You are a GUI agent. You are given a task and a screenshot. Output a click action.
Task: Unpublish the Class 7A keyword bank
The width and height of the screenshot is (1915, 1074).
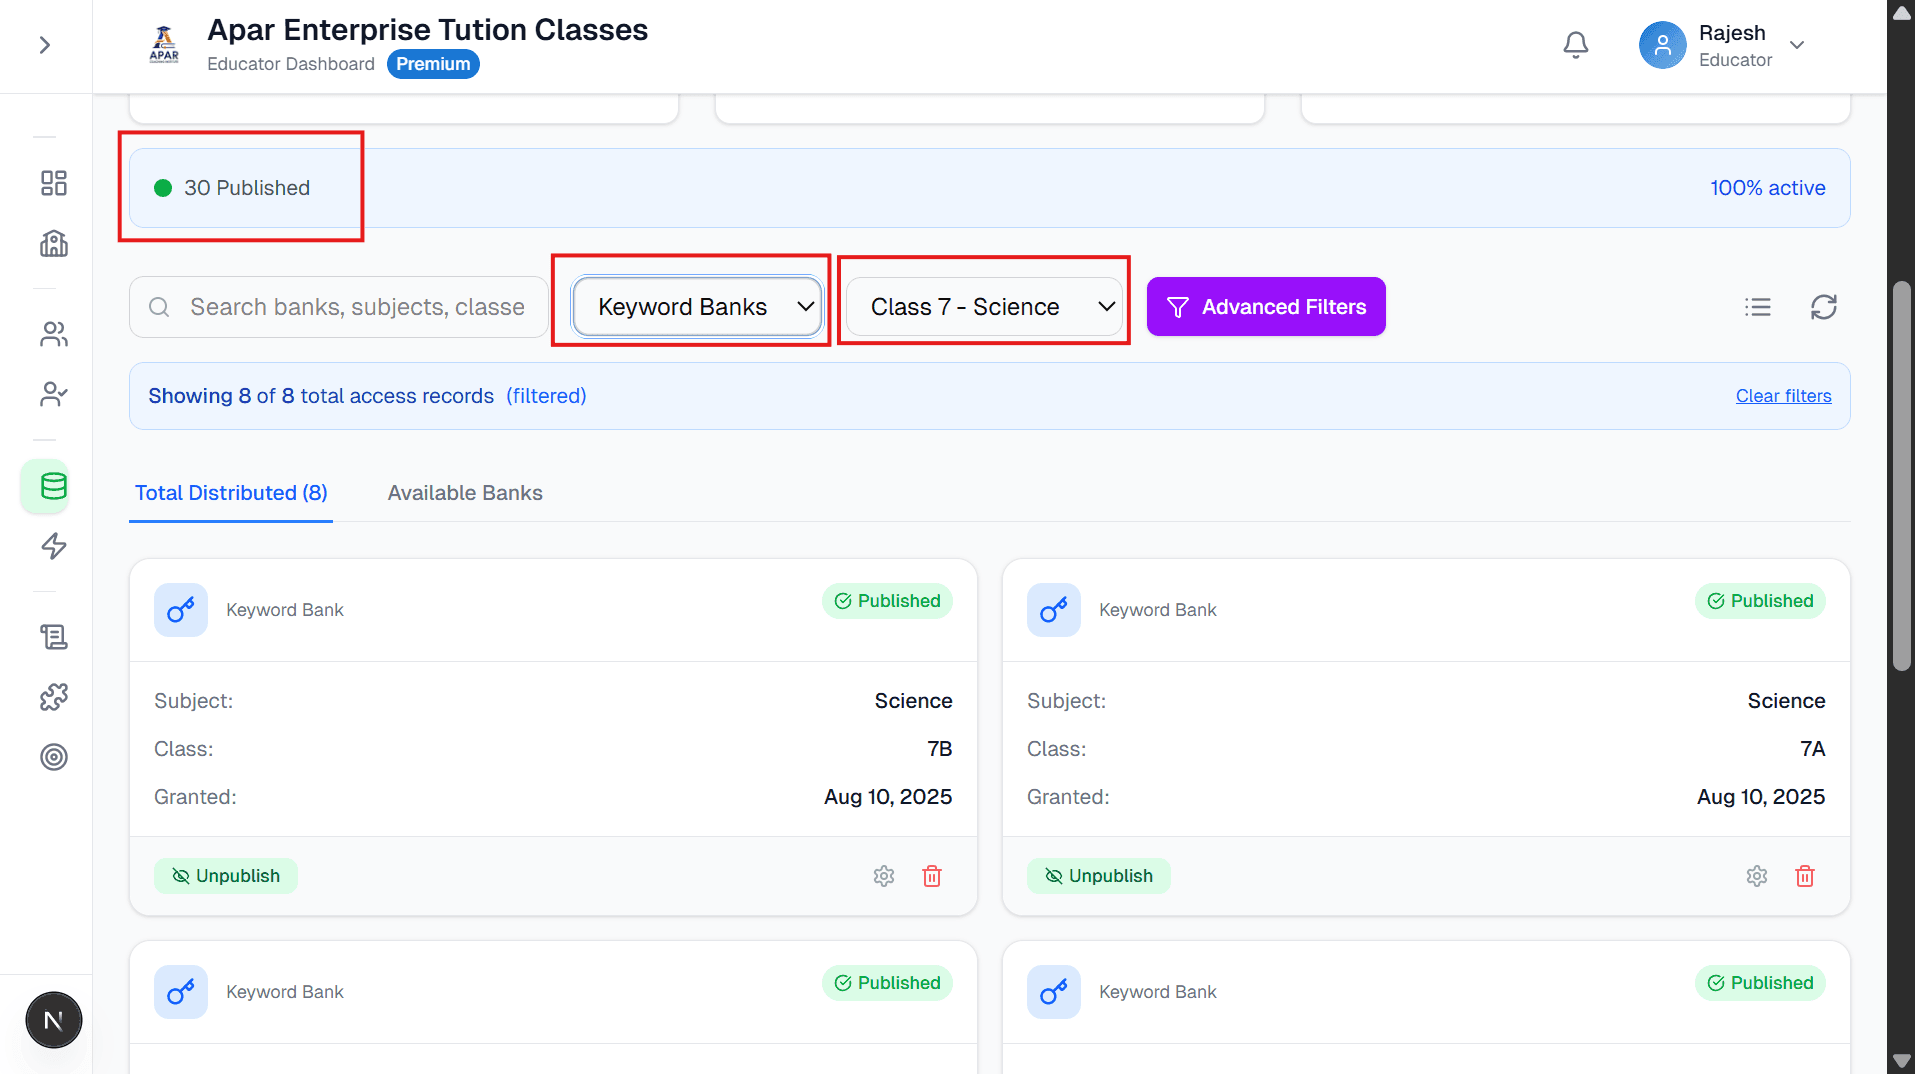pyautogui.click(x=1099, y=876)
